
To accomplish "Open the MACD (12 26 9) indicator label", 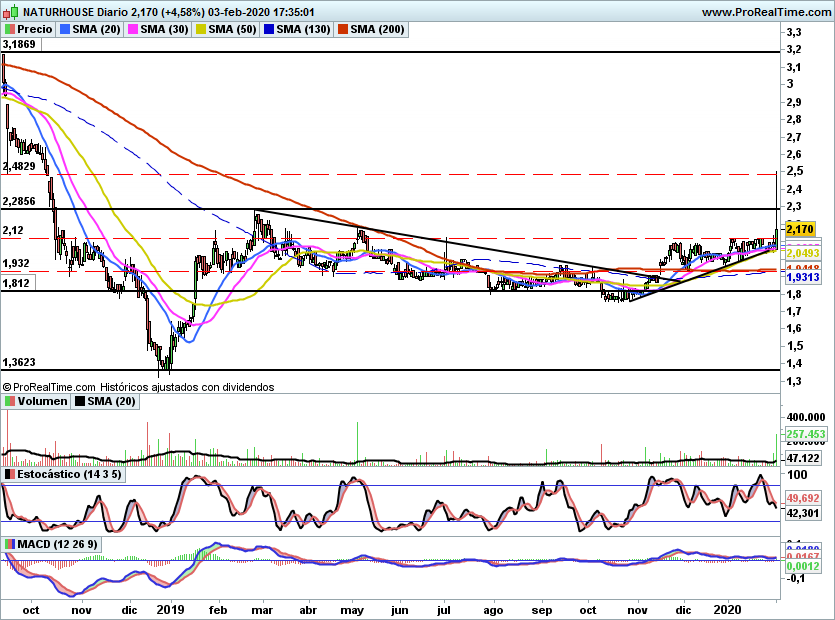I will tap(58, 544).
